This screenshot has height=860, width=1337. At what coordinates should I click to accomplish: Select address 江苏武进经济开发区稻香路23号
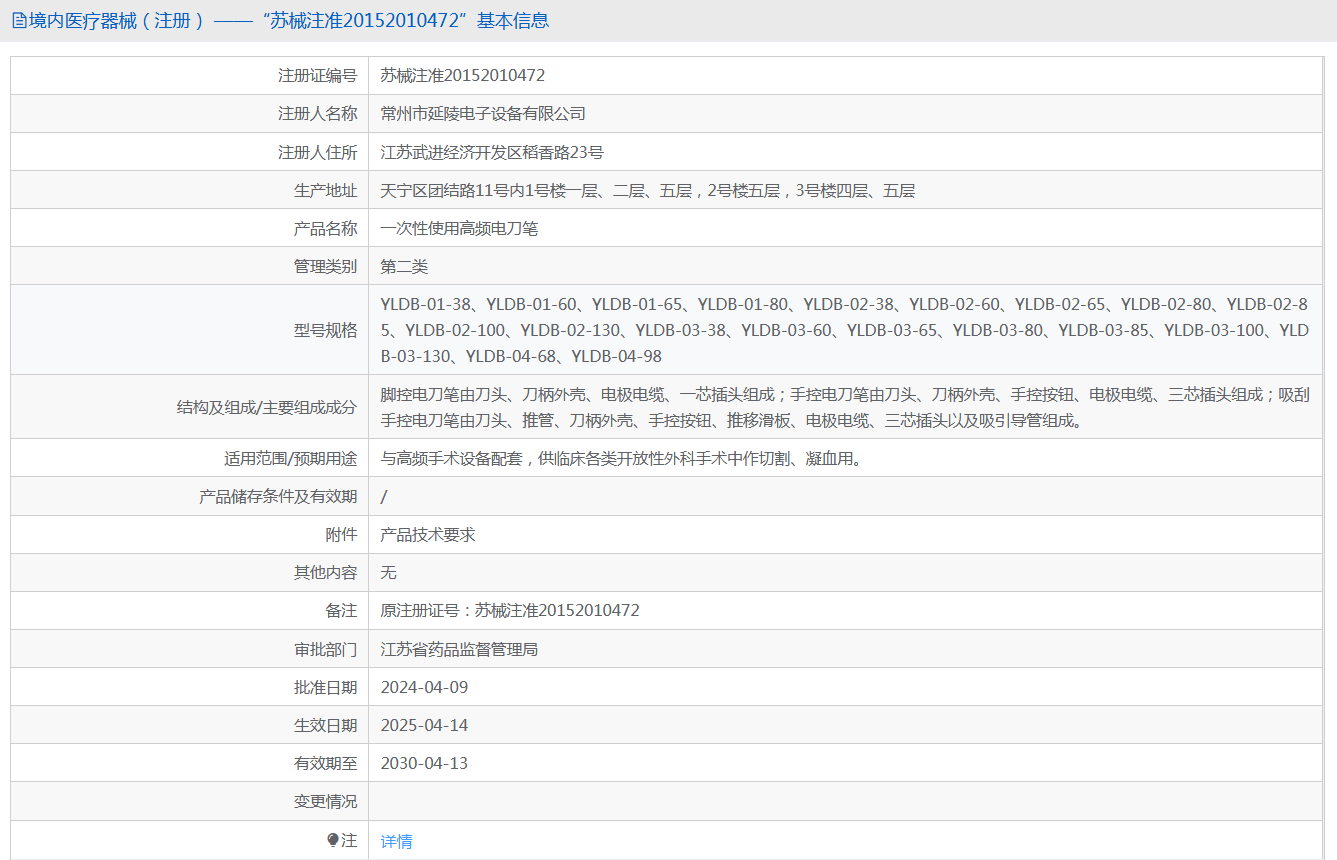point(492,152)
